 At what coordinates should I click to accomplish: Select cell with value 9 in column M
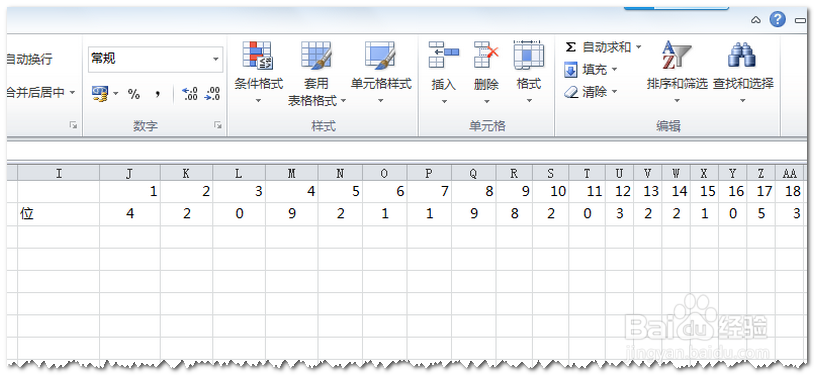click(x=292, y=214)
